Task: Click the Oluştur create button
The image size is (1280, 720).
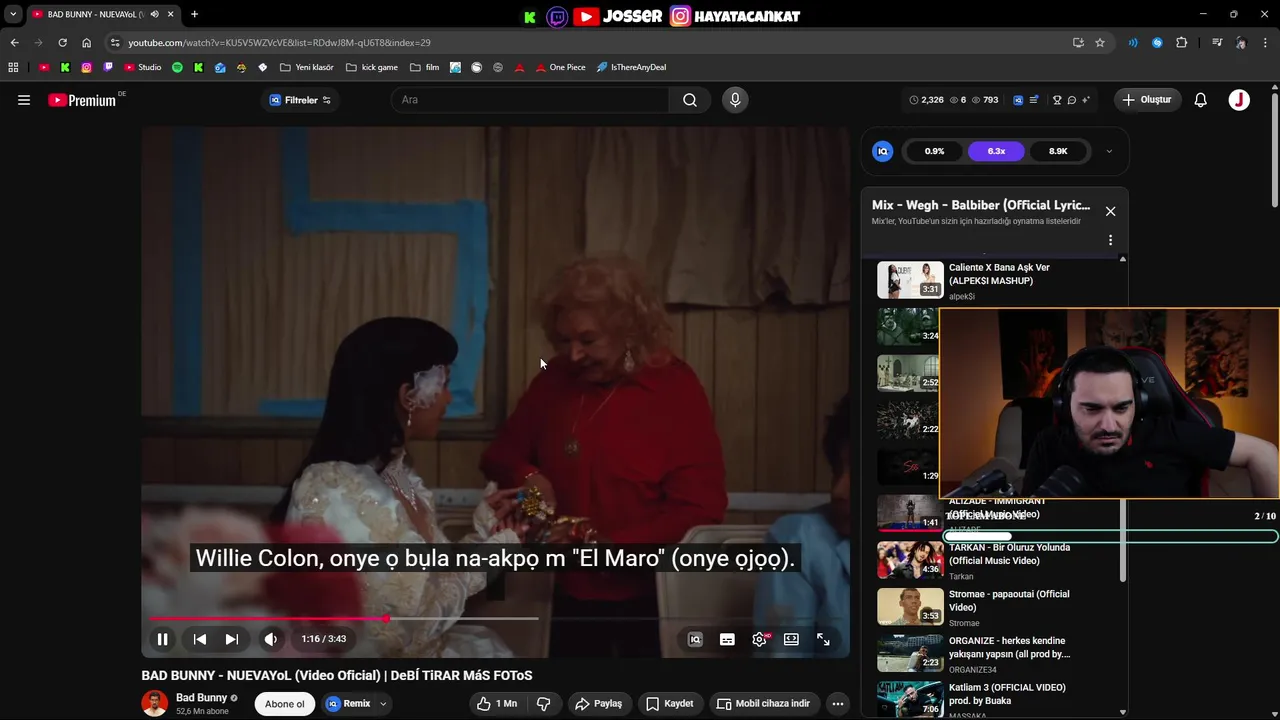Action: (x=1146, y=100)
